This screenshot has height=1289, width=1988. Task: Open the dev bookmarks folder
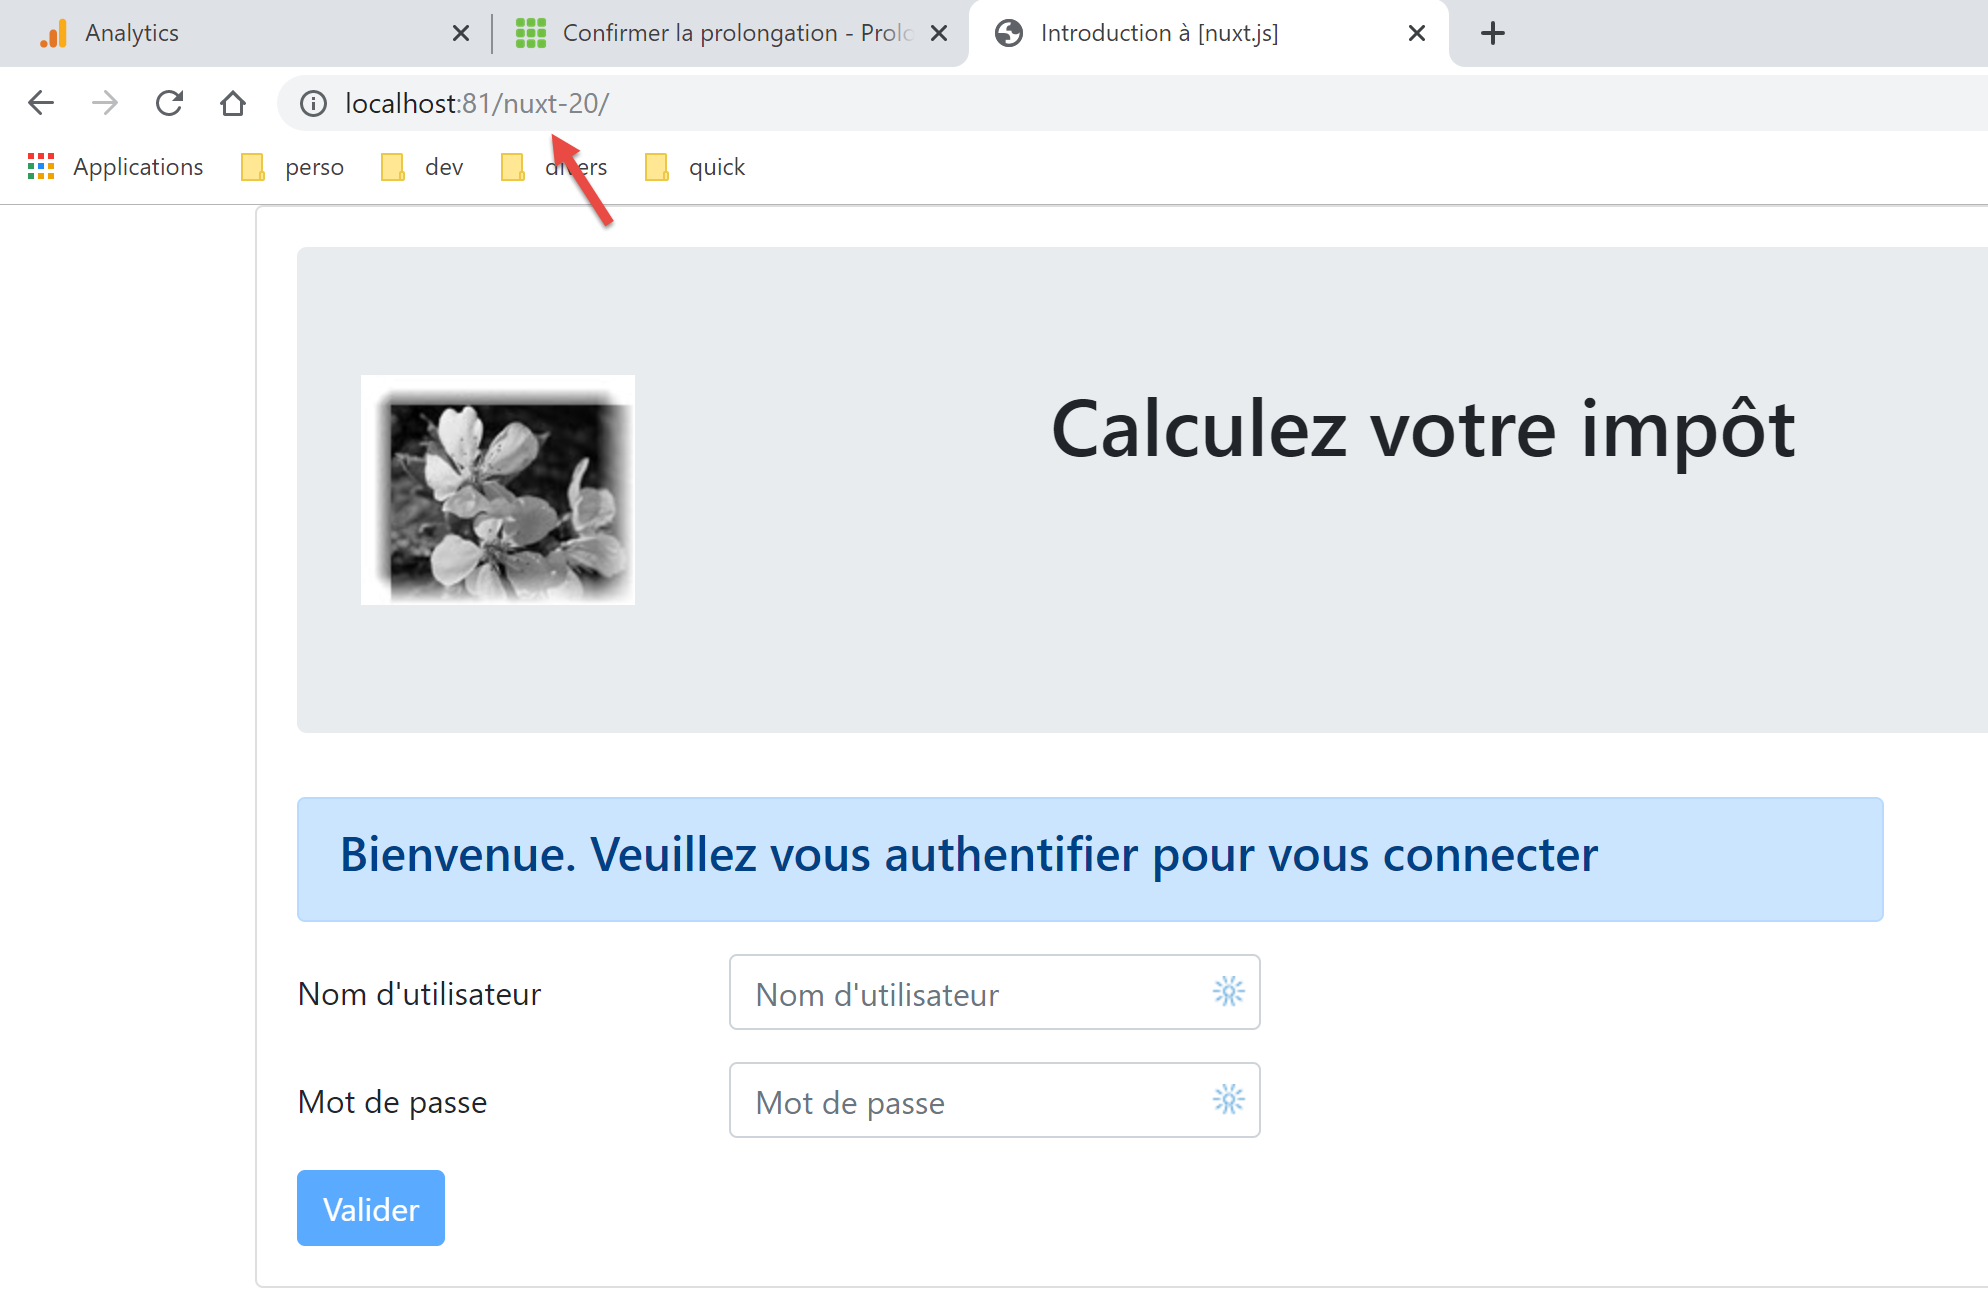[x=423, y=167]
